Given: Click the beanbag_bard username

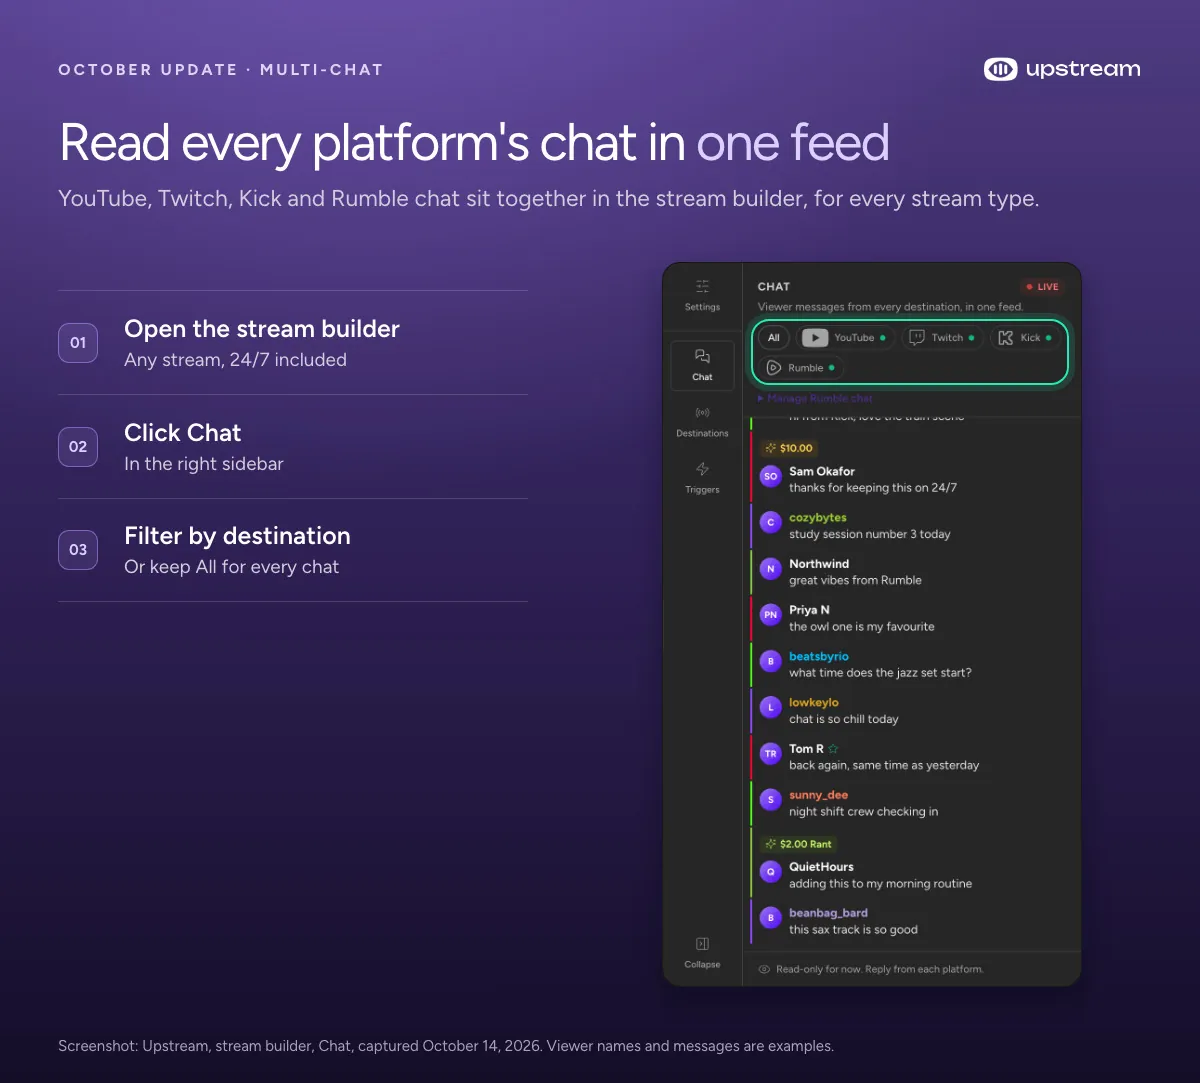Looking at the screenshot, I should pyautogui.click(x=829, y=913).
